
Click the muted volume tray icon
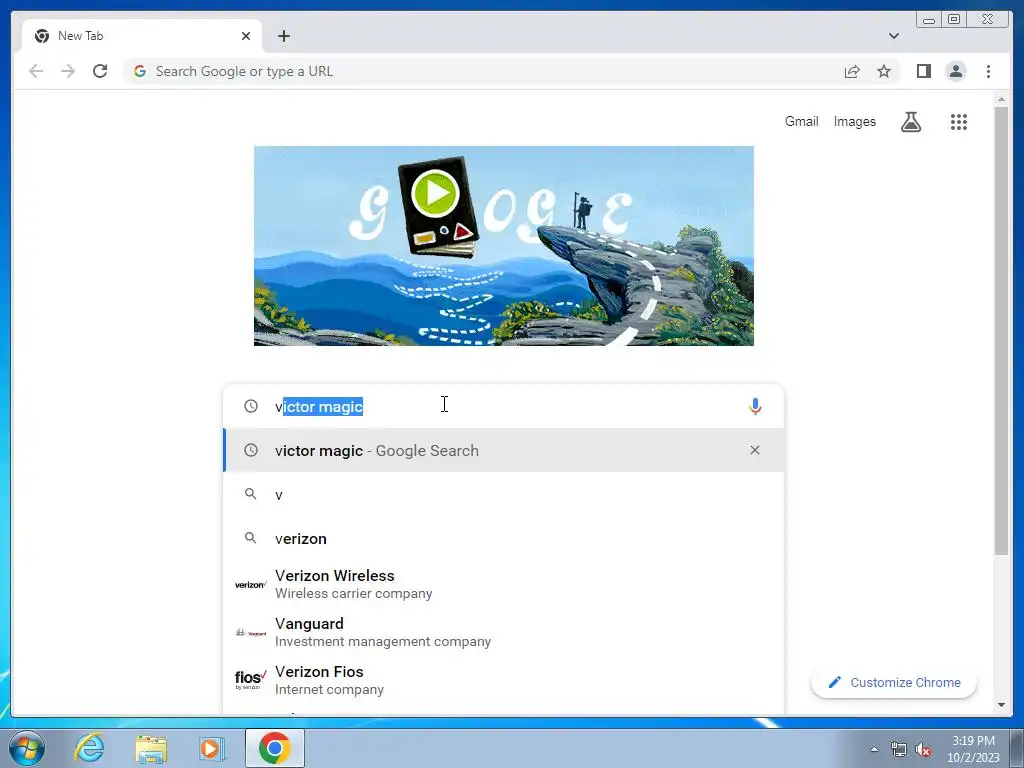[923, 750]
